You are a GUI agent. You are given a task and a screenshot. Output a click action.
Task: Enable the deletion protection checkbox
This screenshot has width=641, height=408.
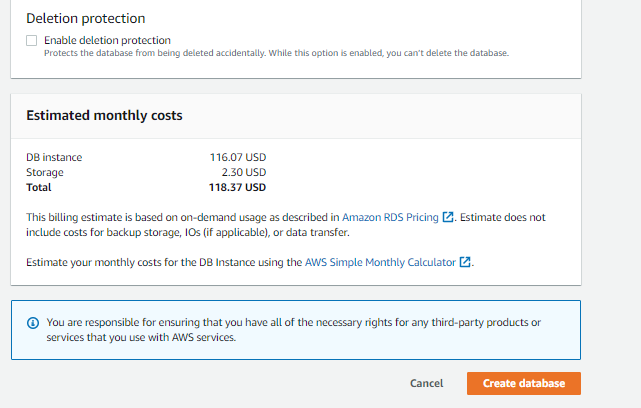32,40
